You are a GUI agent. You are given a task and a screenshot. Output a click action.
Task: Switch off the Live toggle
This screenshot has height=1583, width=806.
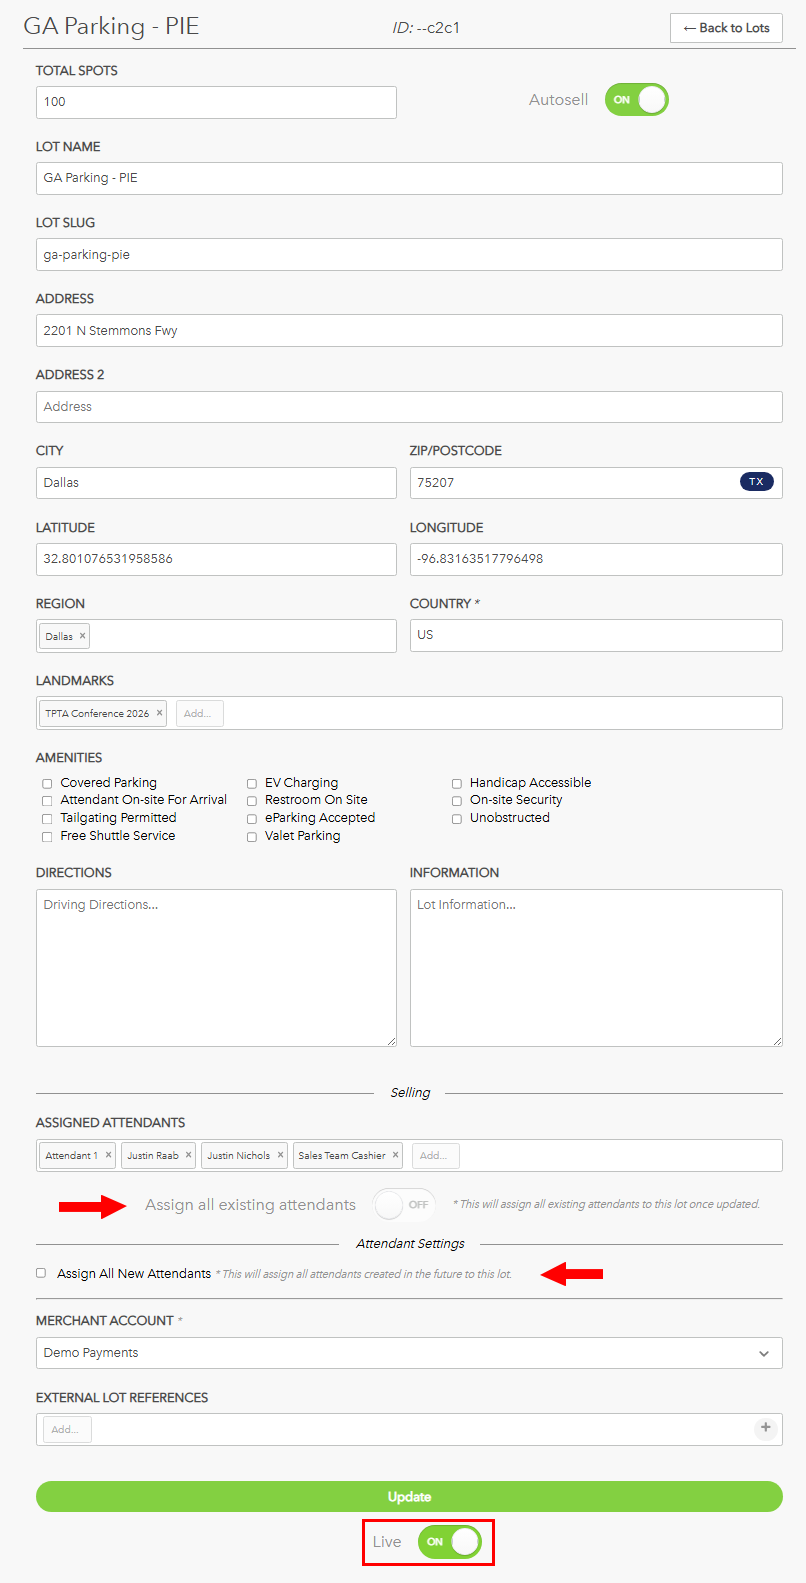449,1541
